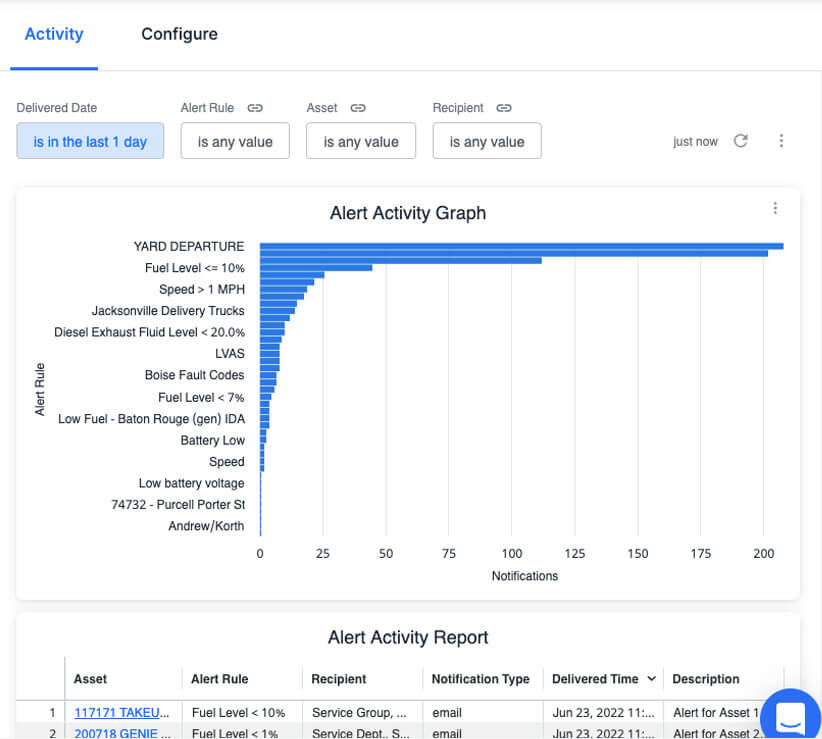This screenshot has height=739, width=822.
Task: Click 'Low Fuel - Baton Rouge (gen) IDA' label
Action: (152, 419)
